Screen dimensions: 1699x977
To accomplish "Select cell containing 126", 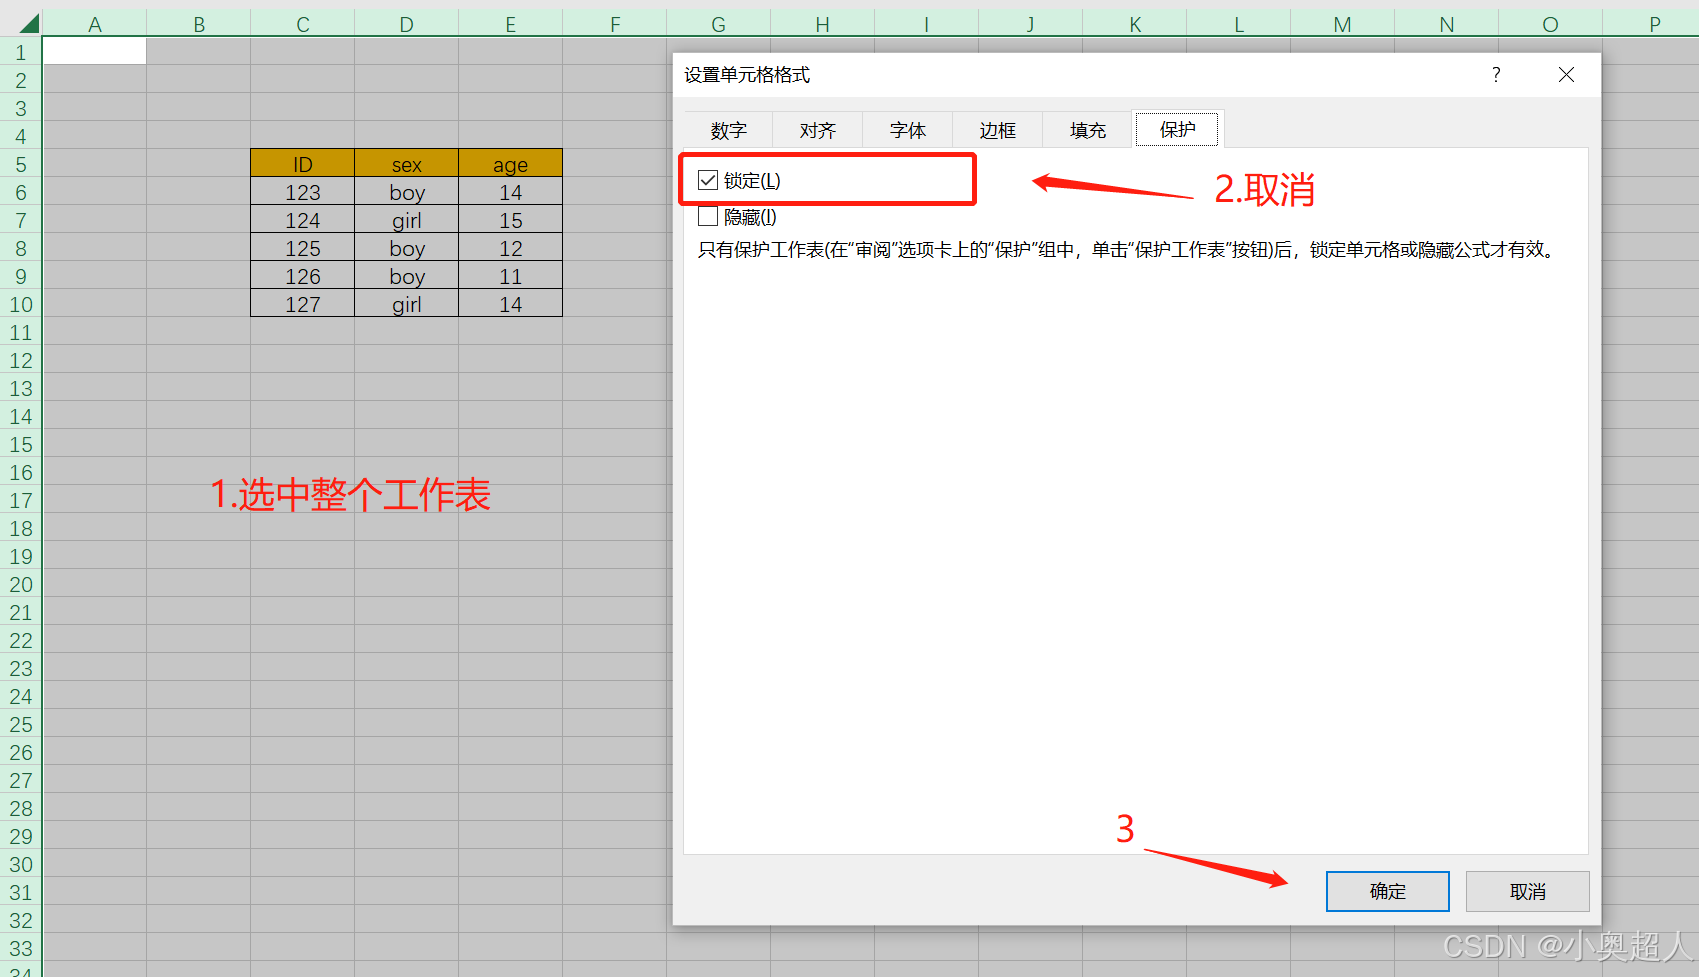I will pyautogui.click(x=303, y=276).
